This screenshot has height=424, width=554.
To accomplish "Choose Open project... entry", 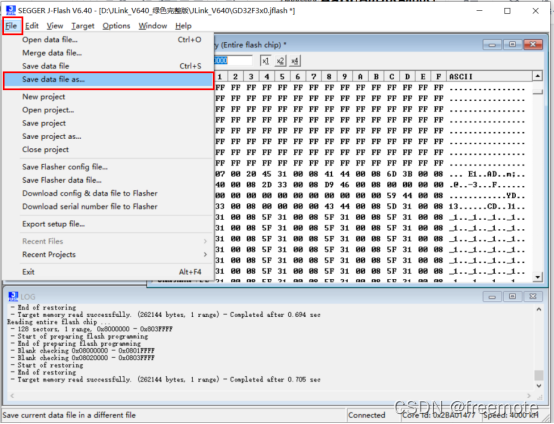I will point(108,110).
